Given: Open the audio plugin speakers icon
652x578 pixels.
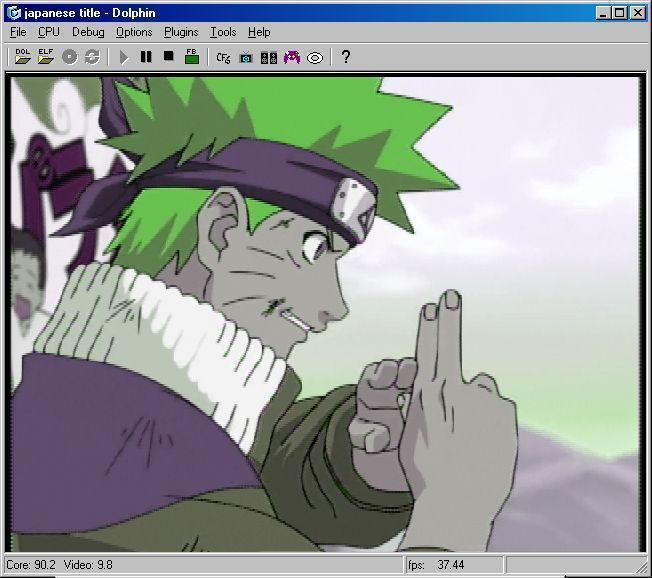Looking at the screenshot, I should [269, 57].
